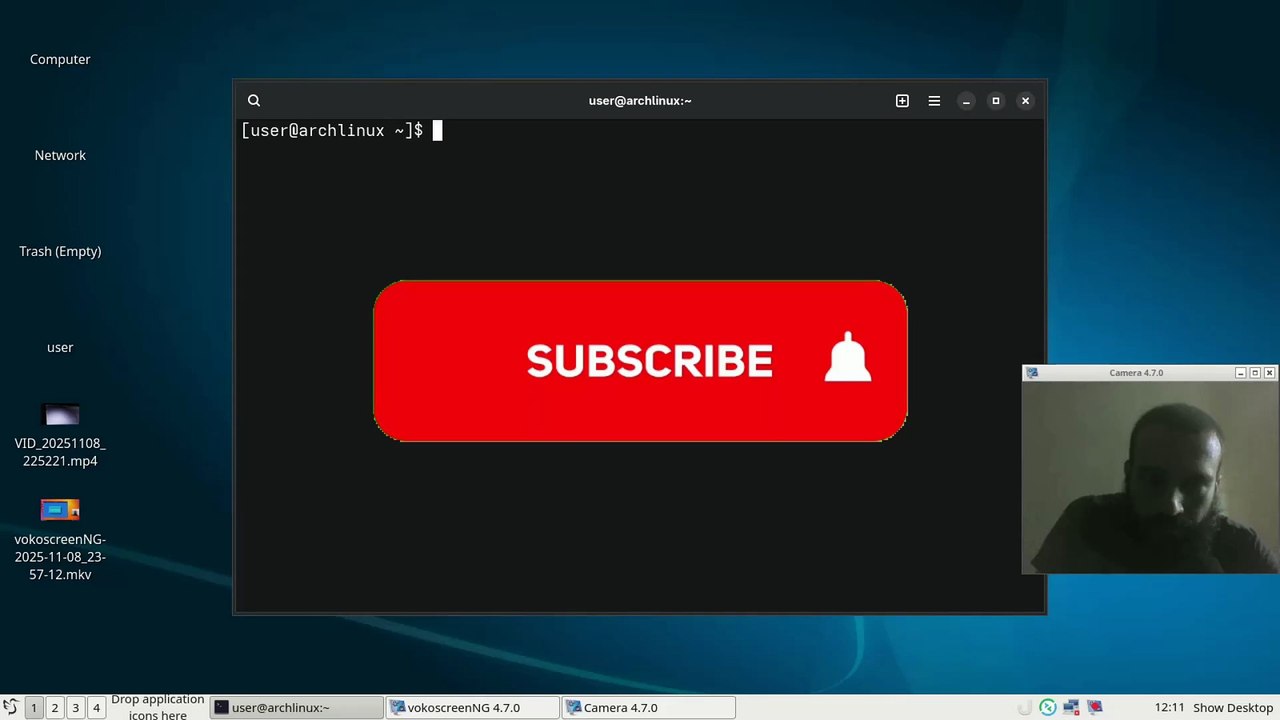1280x720 pixels.
Task: Click the 'Drop application icons here' area
Action: [x=158, y=707]
